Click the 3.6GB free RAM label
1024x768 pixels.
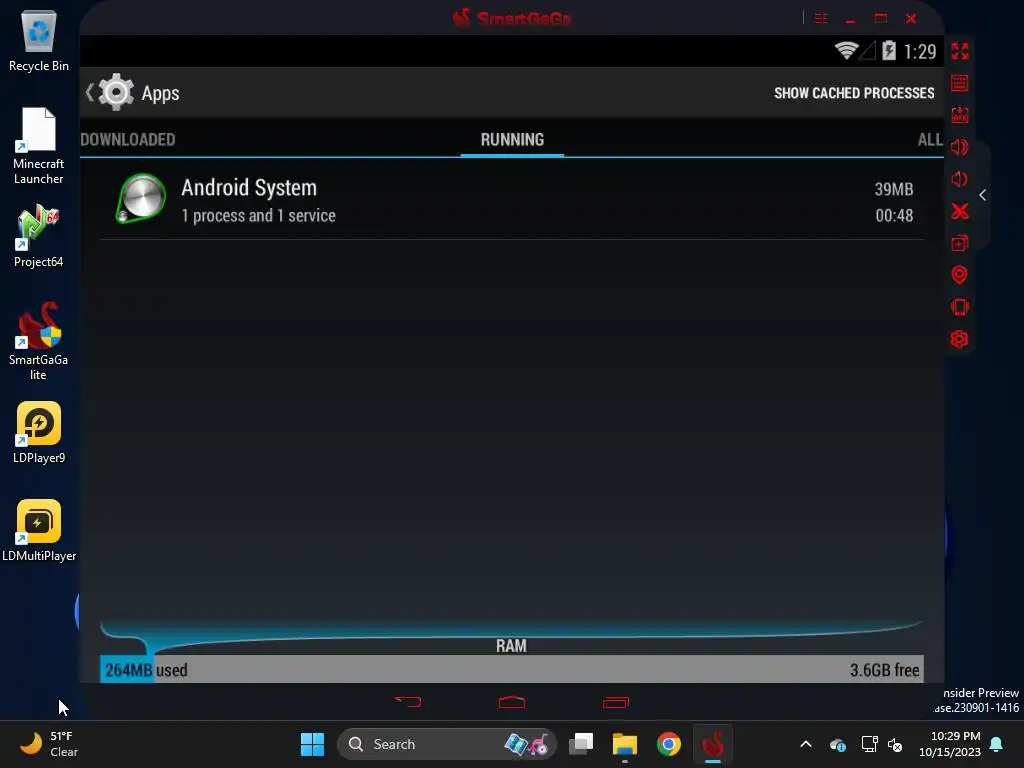point(884,670)
